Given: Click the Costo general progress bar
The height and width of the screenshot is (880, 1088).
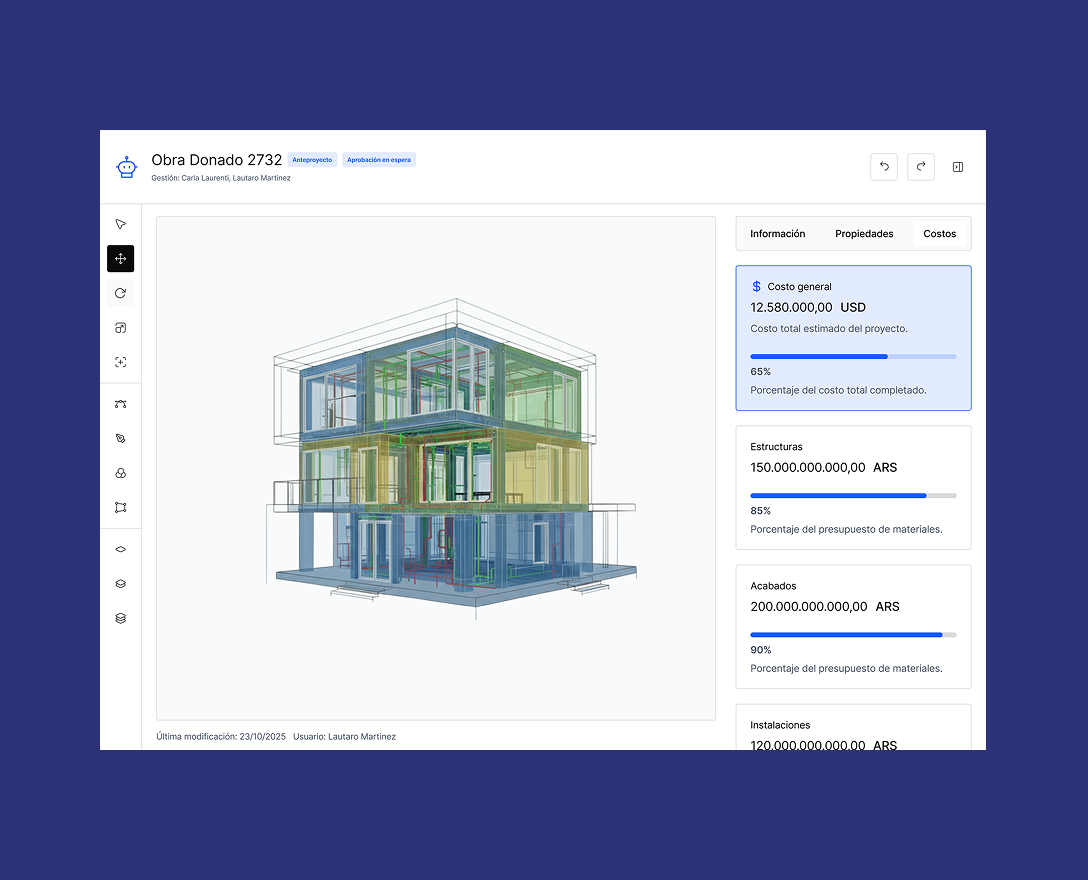Looking at the screenshot, I should coord(853,356).
